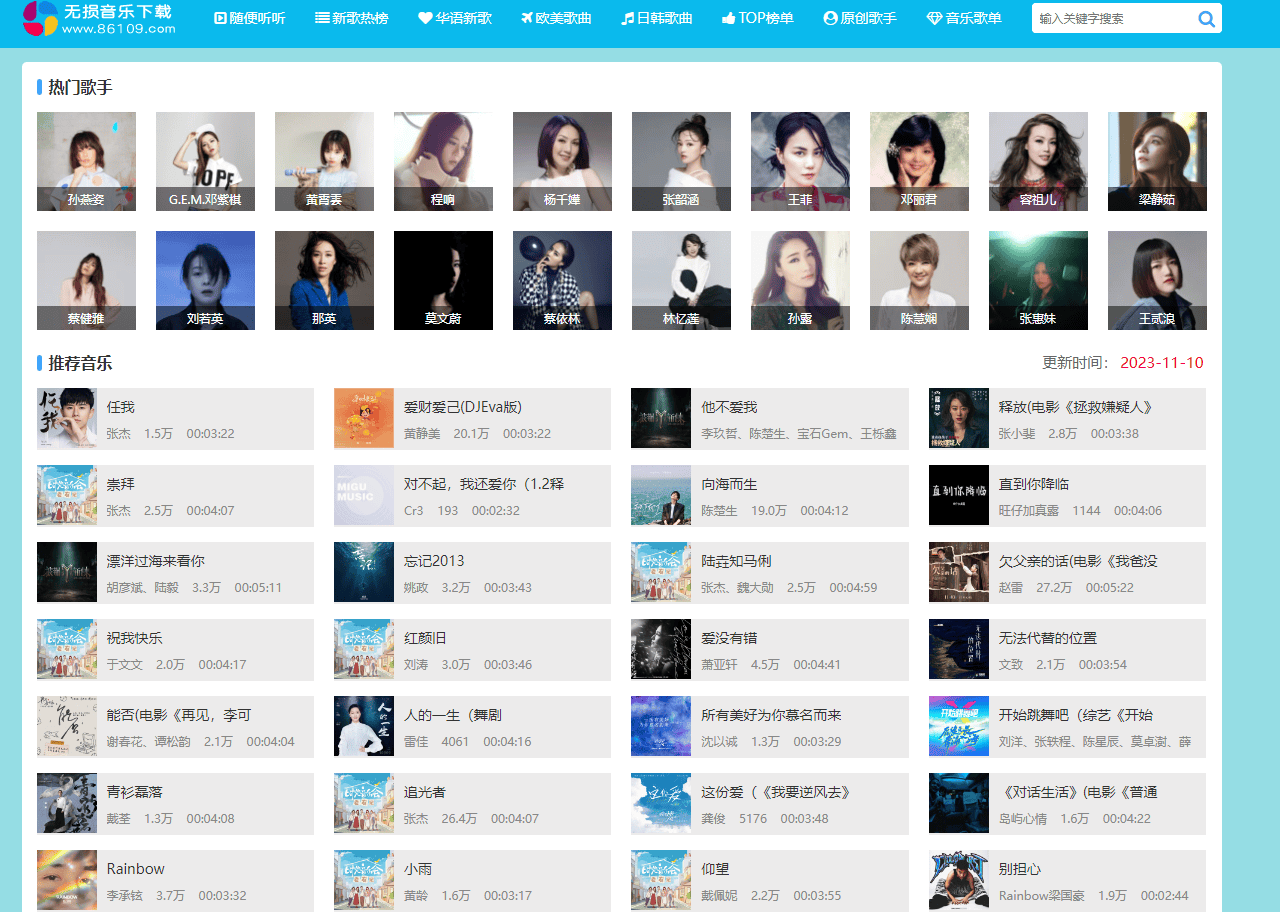This screenshot has height=912, width=1280.
Task: Click the search magnifier icon
Action: click(1206, 18)
